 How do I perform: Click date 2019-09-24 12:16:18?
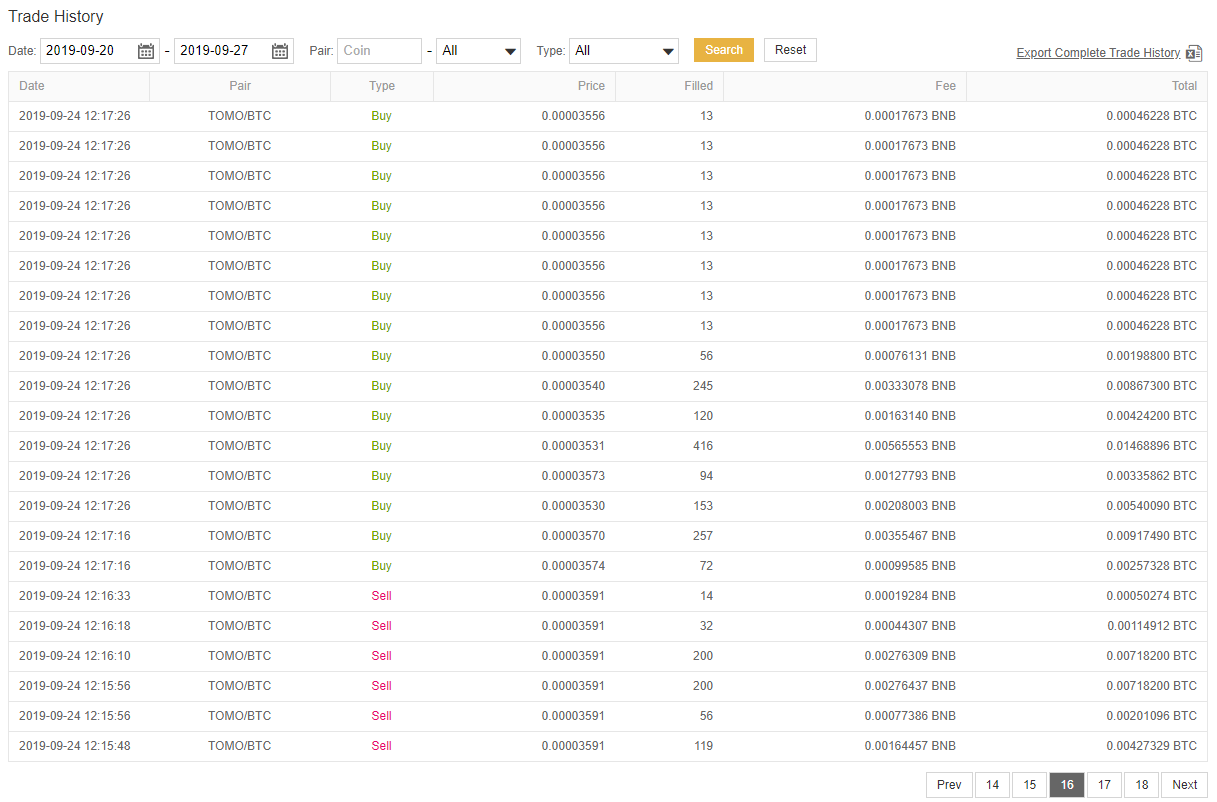coord(75,626)
